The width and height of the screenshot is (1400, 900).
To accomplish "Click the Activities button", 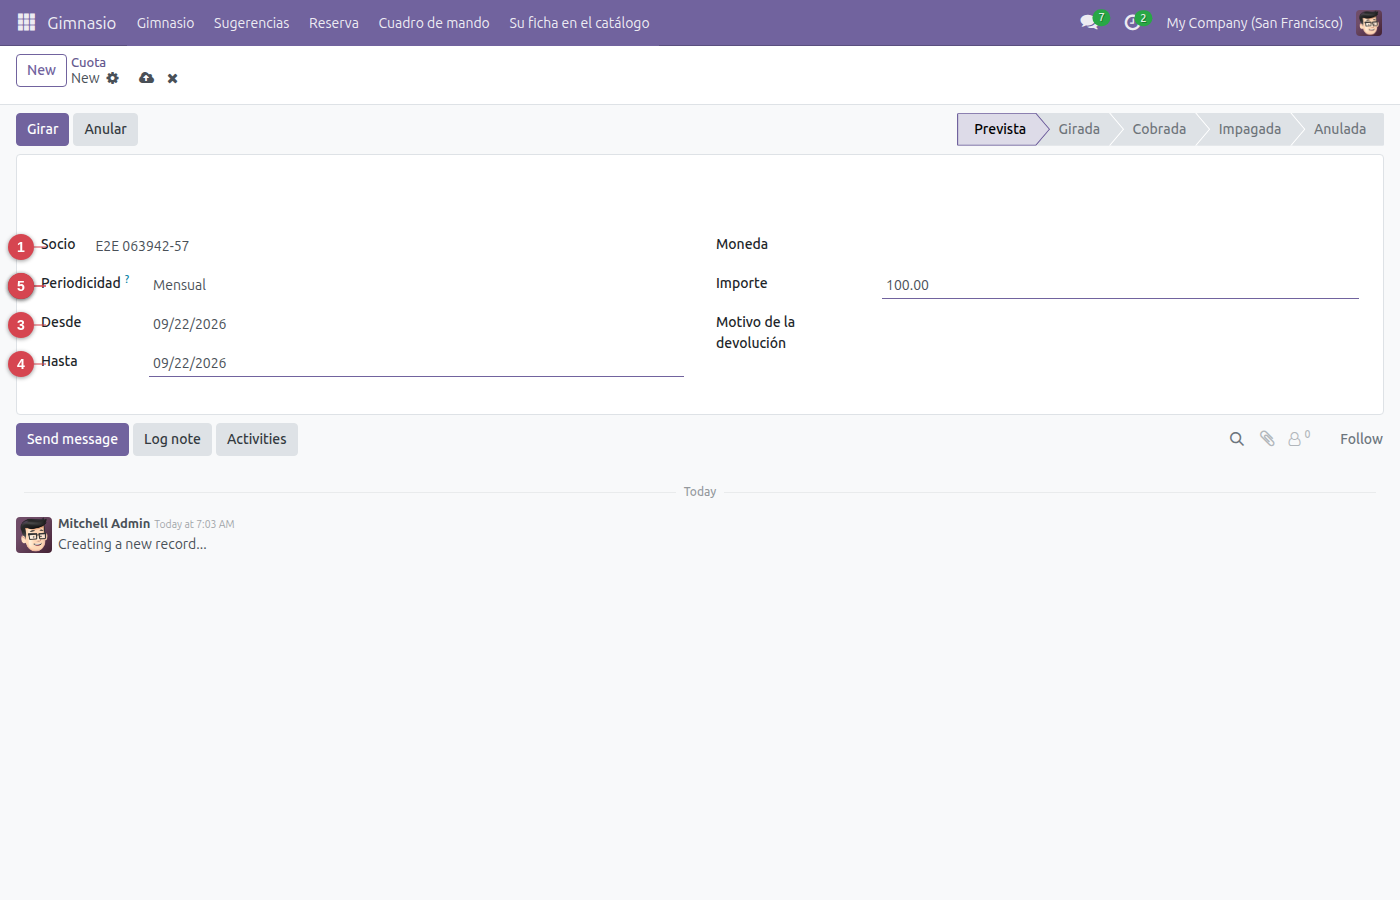I will (257, 439).
